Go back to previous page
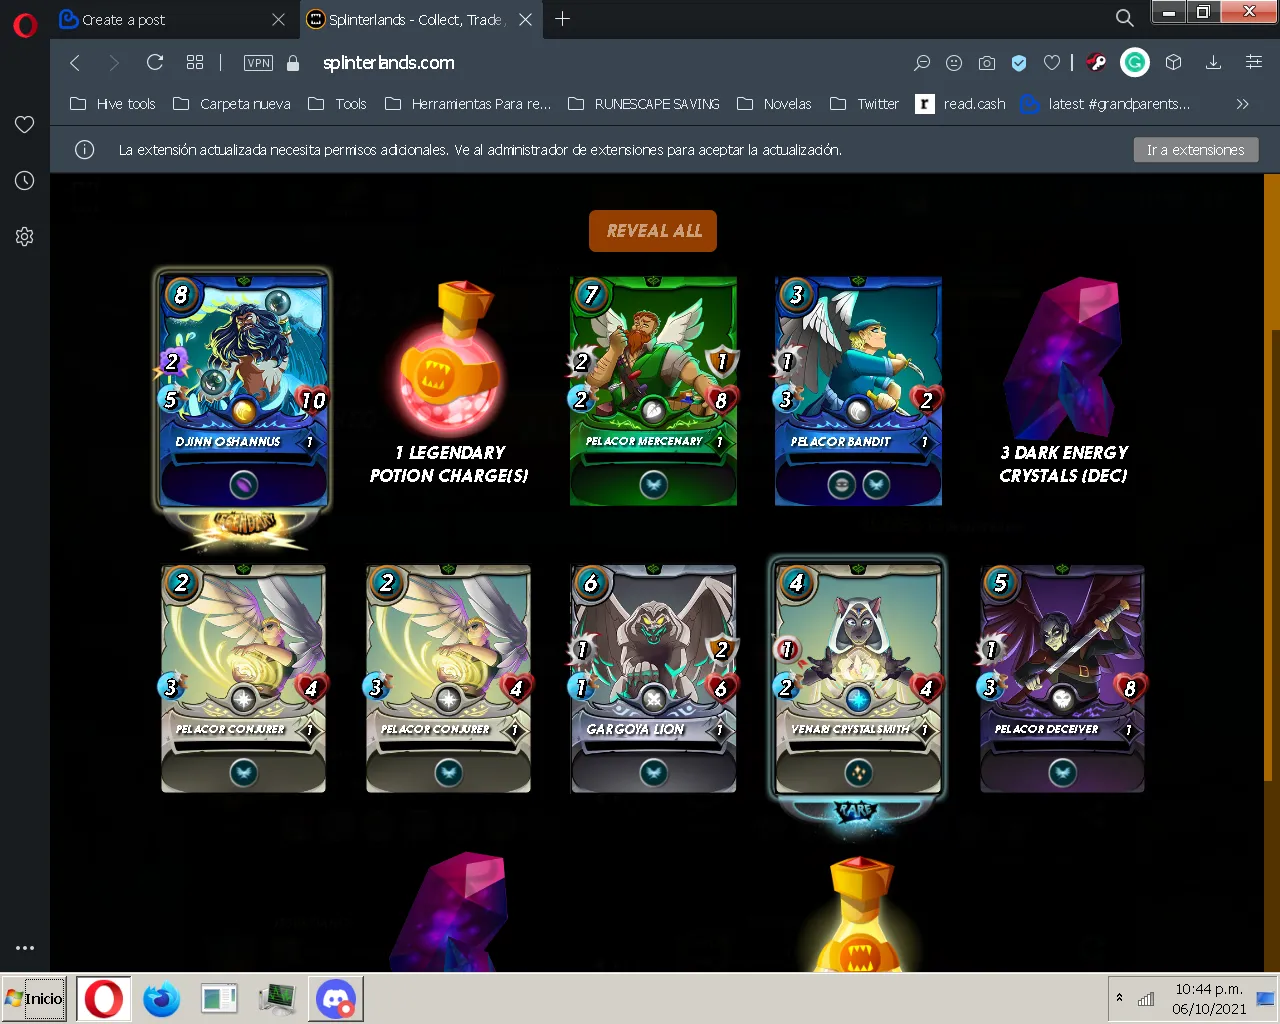This screenshot has height=1024, width=1280. tap(75, 63)
